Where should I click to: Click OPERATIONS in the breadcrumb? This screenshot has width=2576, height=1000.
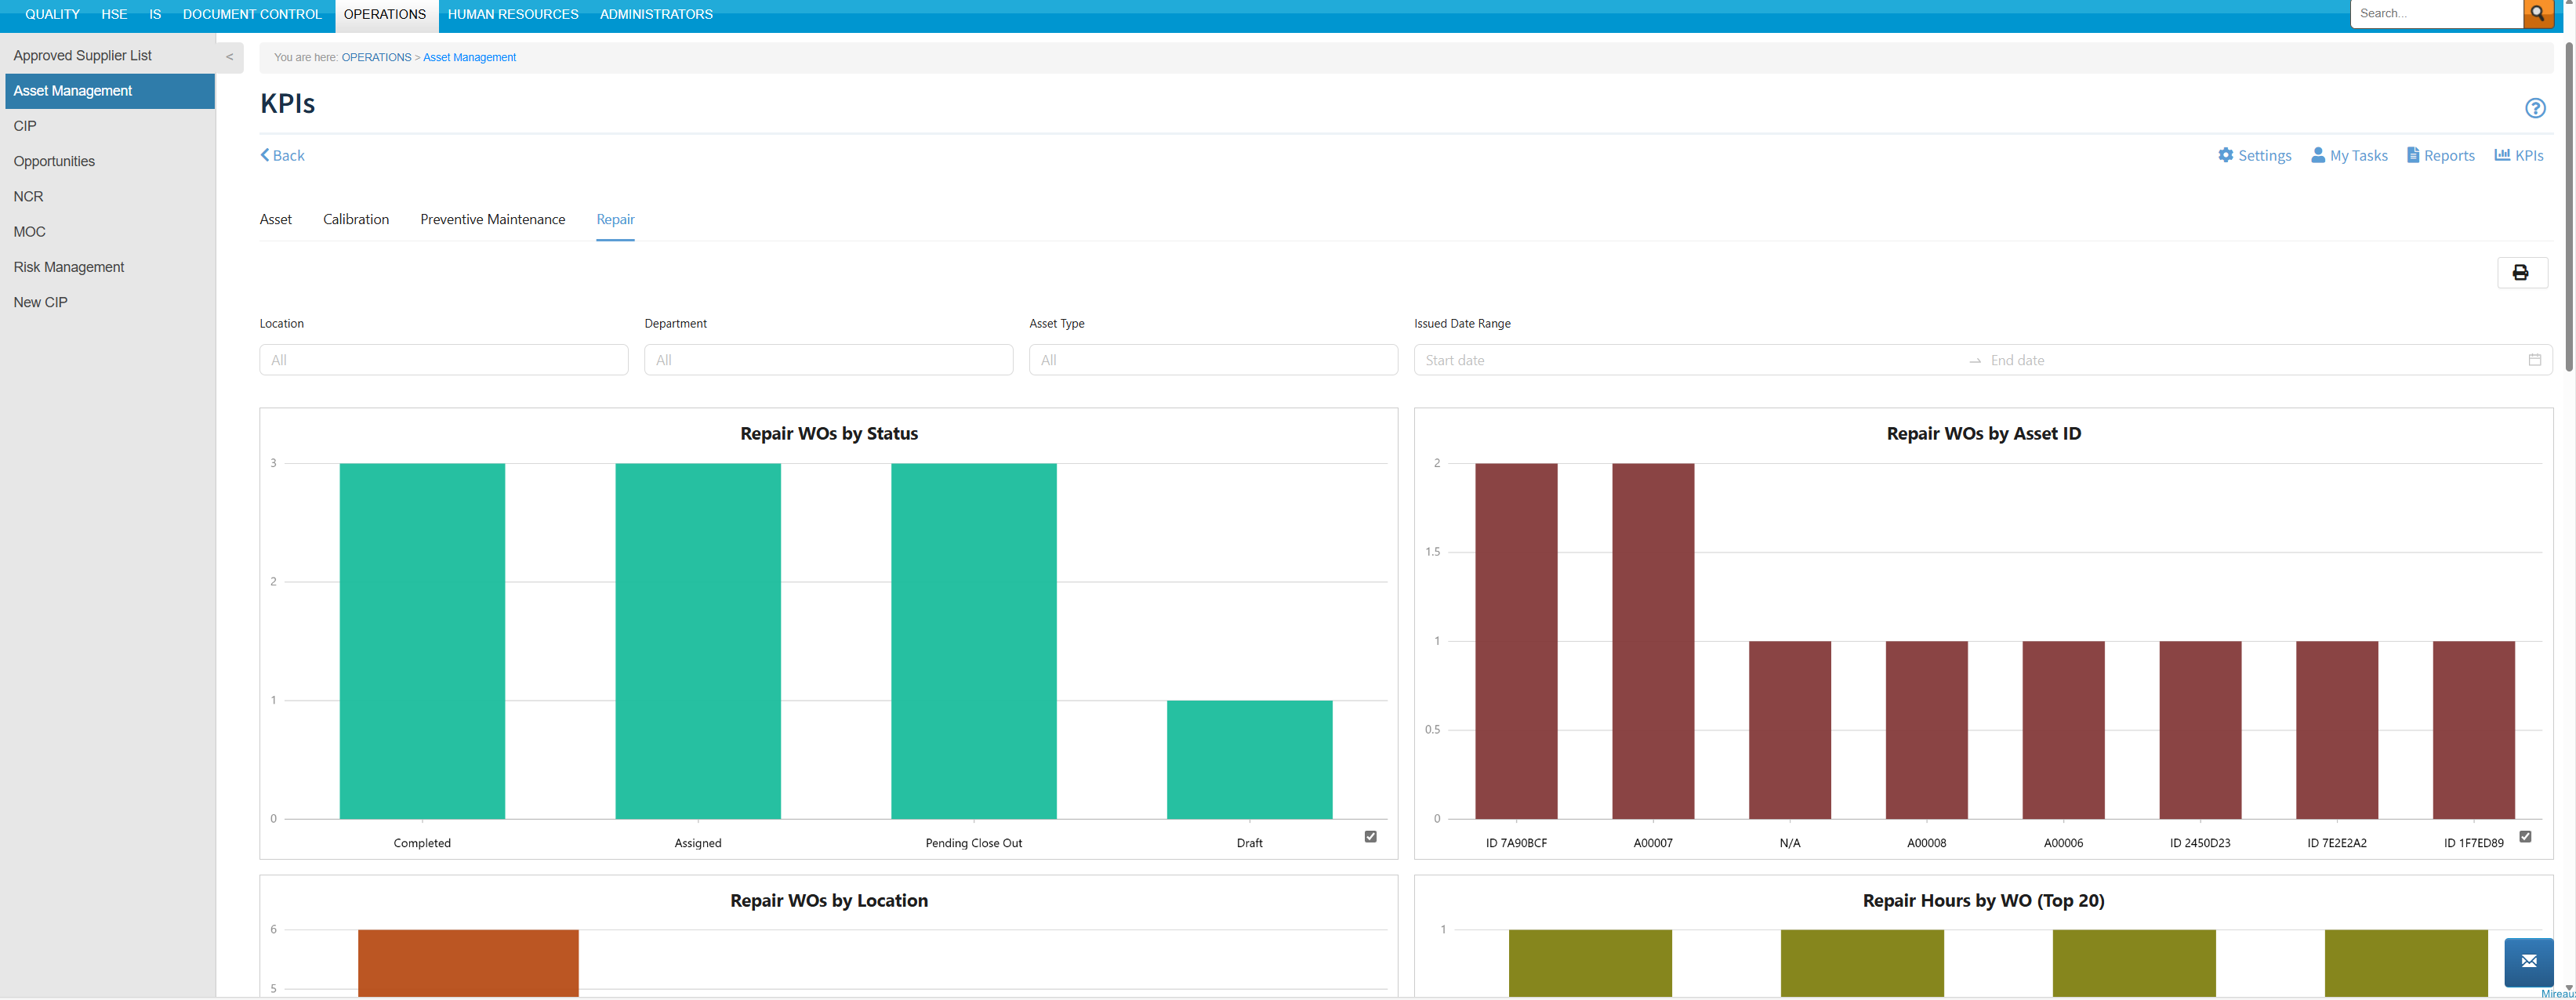377,57
